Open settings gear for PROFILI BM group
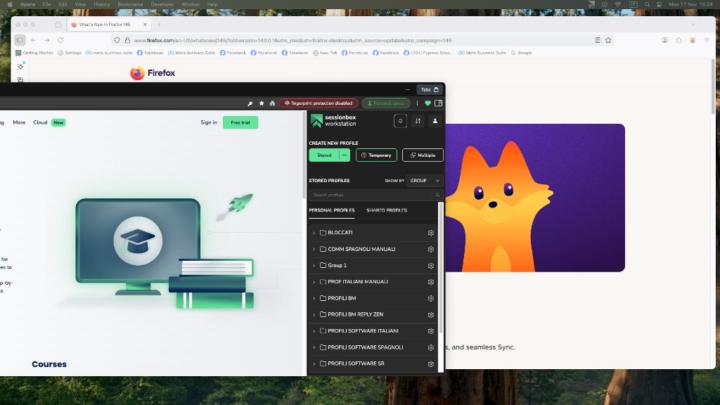The image size is (720, 405). 430,298
